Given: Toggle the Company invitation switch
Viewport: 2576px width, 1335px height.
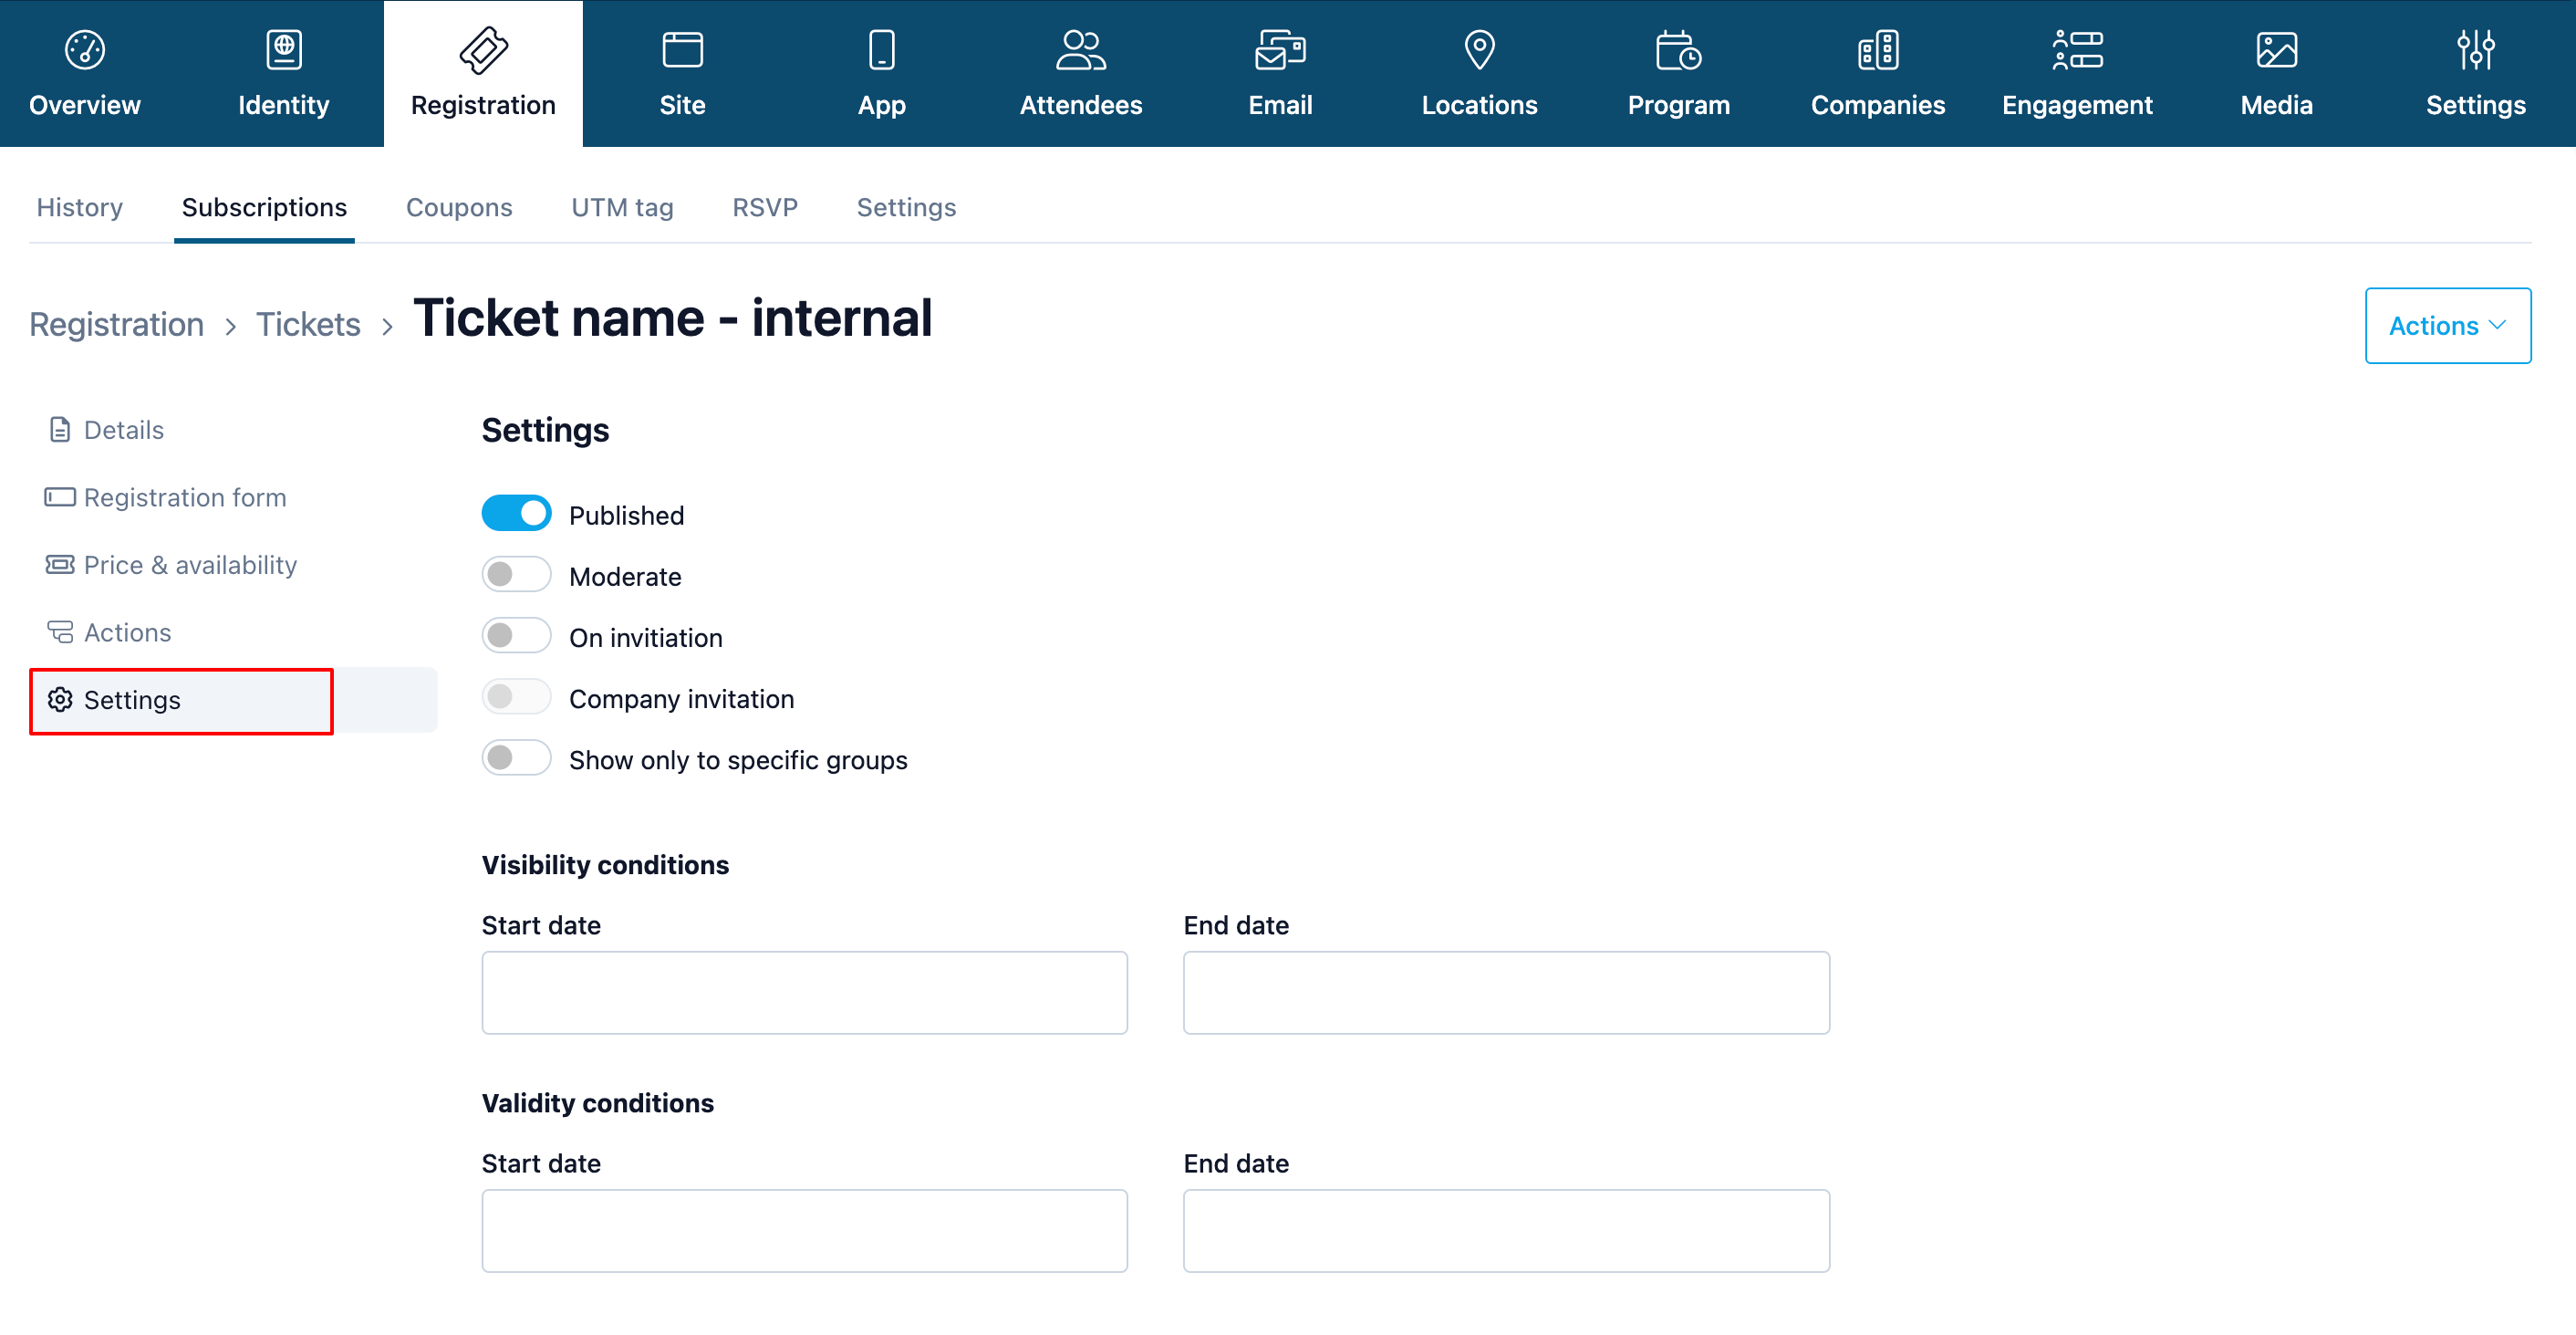Looking at the screenshot, I should click(516, 697).
